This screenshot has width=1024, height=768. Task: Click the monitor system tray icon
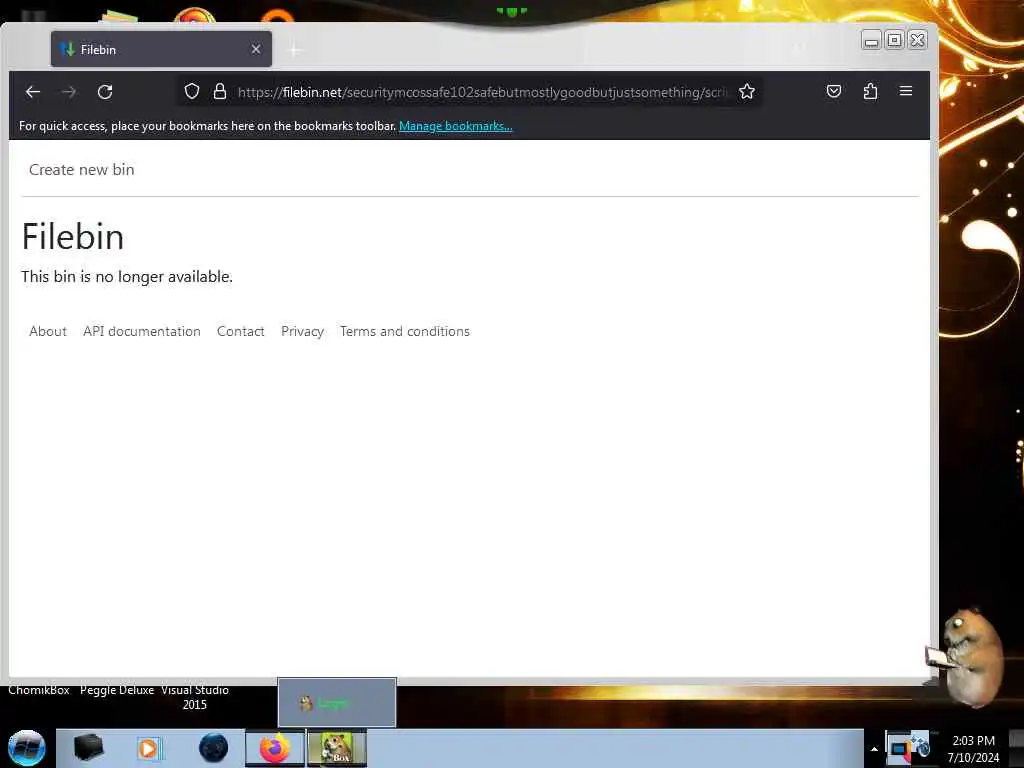point(899,749)
